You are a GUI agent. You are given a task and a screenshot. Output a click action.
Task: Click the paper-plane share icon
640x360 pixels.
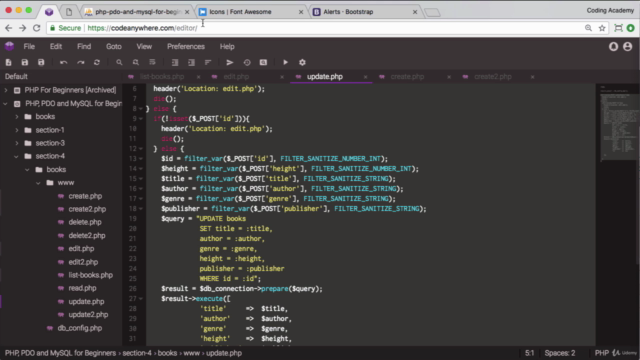point(230,62)
